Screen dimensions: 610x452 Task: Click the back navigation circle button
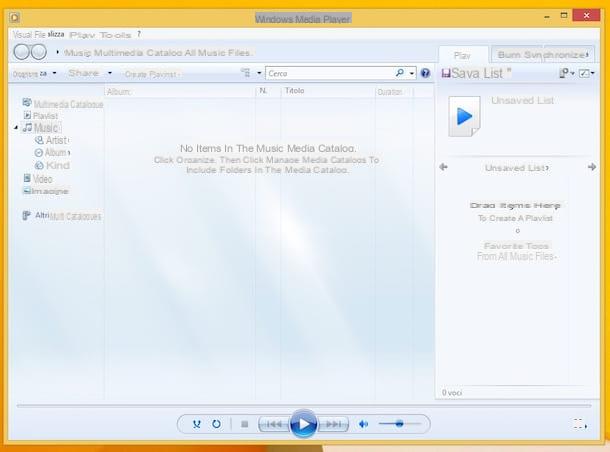pos(21,52)
